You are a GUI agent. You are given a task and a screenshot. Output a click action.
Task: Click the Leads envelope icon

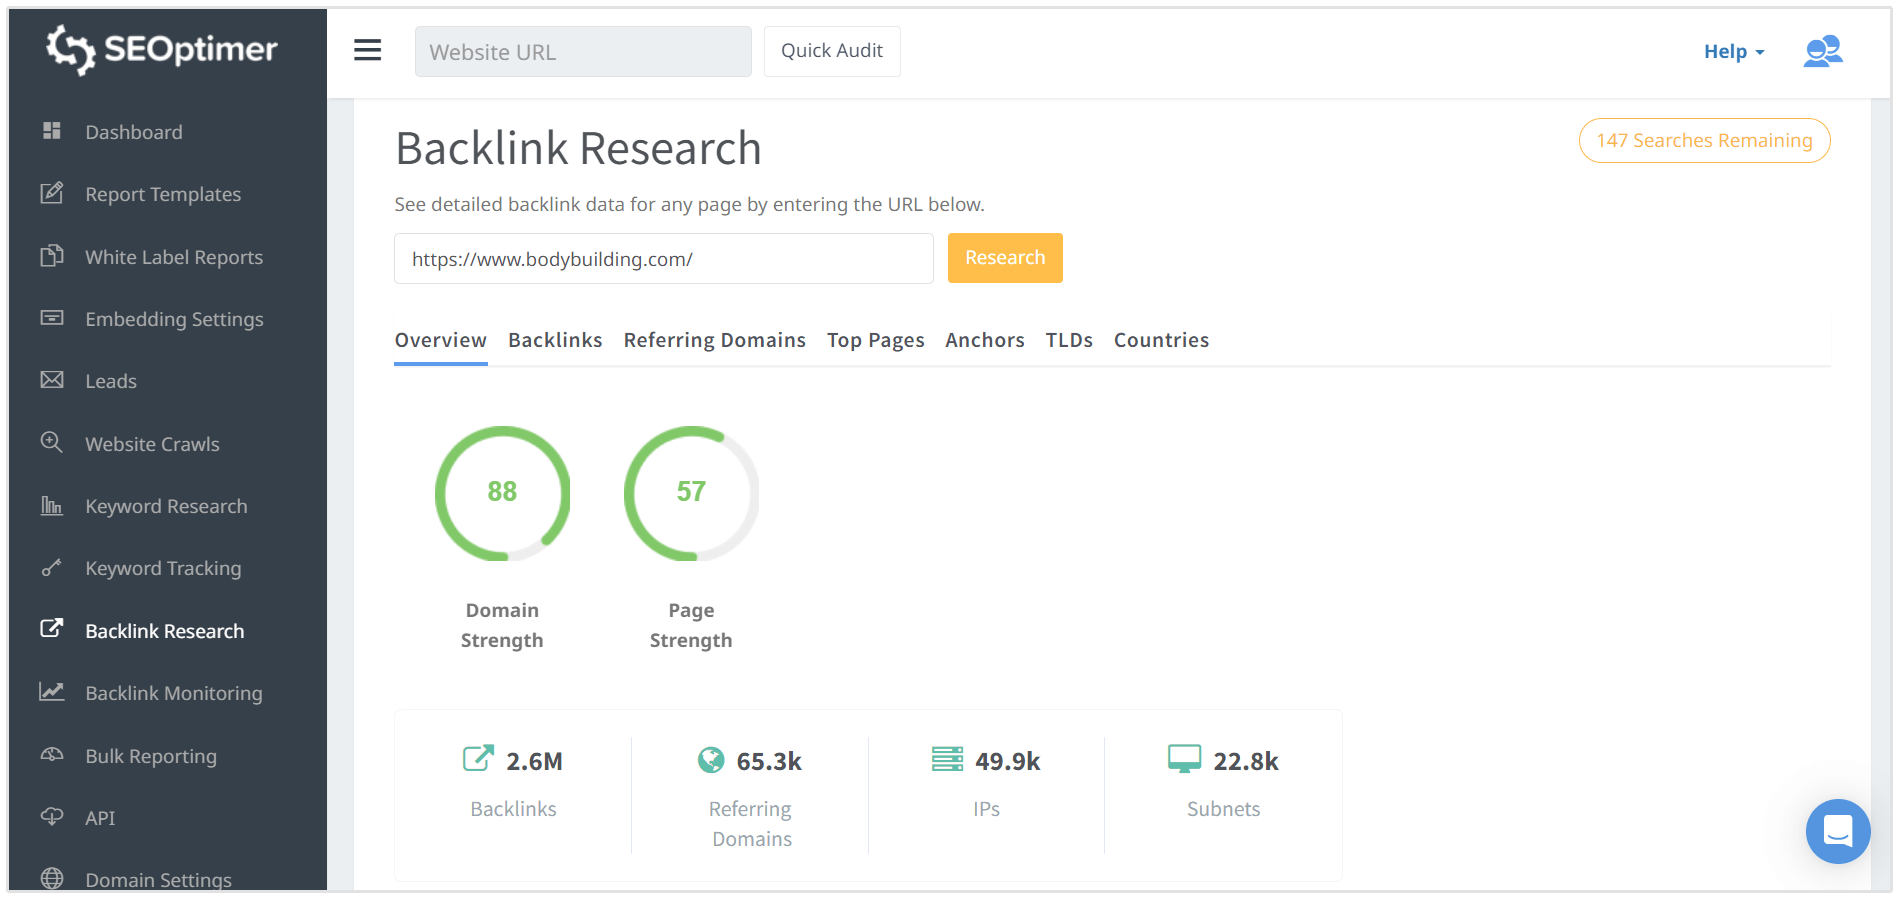(x=52, y=380)
